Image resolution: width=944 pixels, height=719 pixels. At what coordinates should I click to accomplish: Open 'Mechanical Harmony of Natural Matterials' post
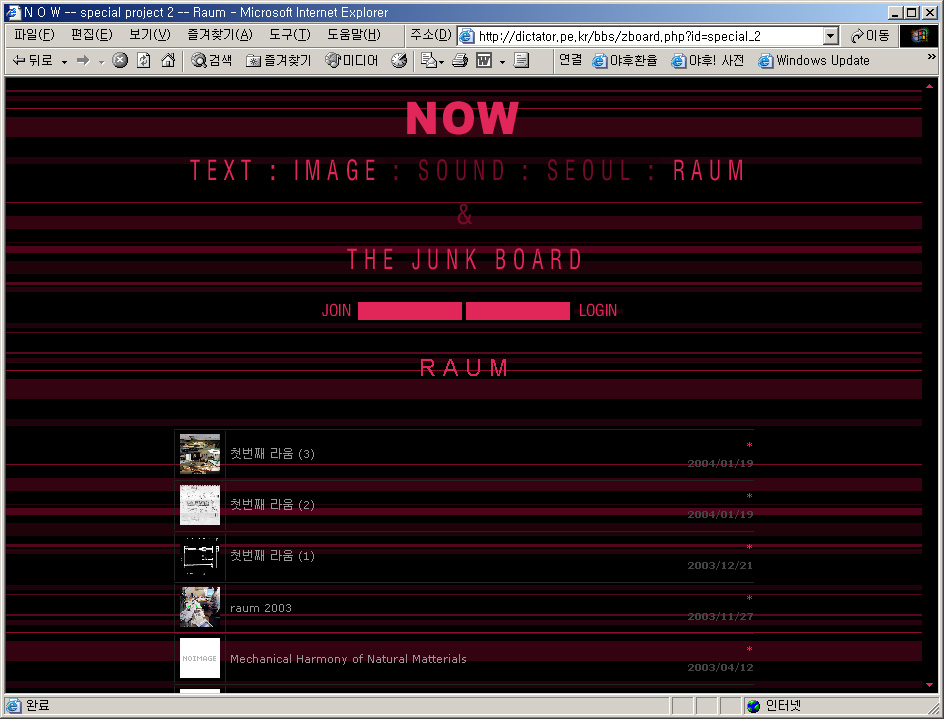(x=348, y=659)
